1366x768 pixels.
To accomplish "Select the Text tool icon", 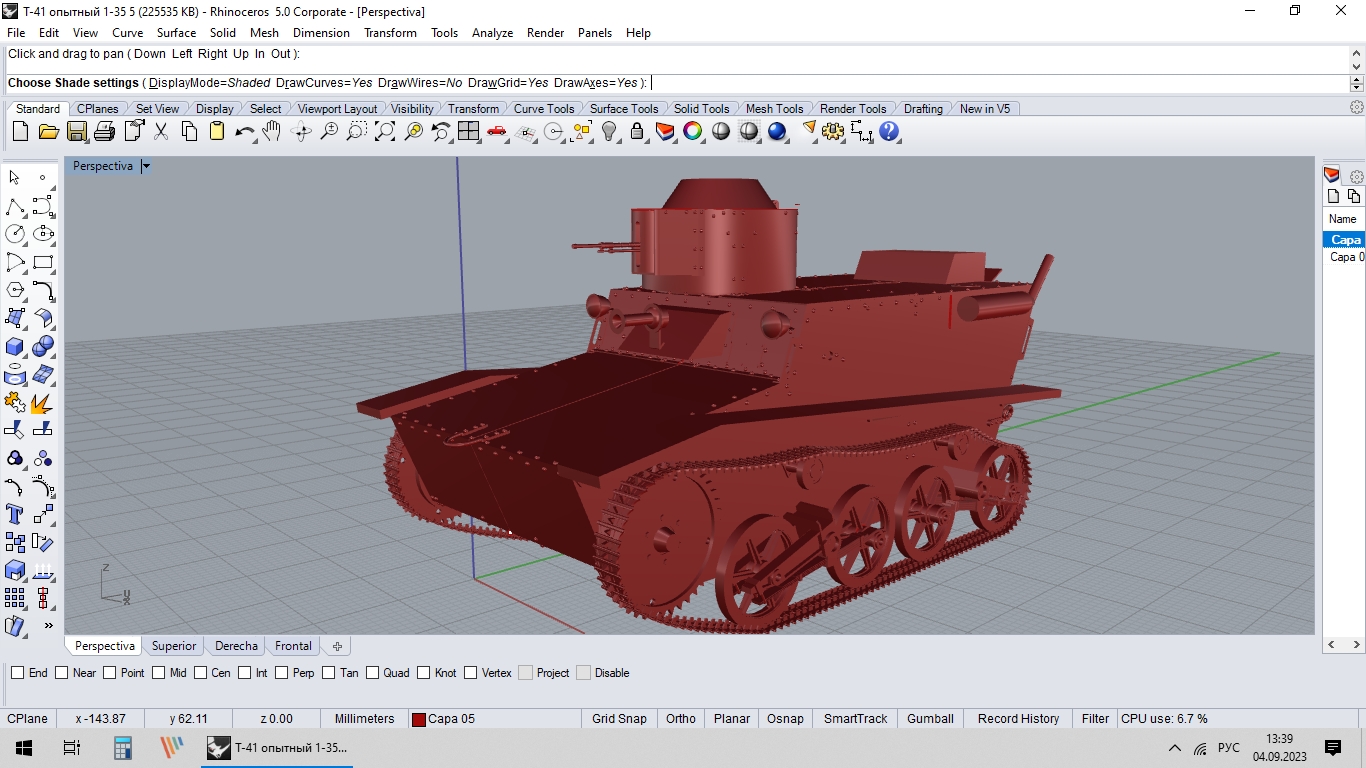I will [15, 514].
